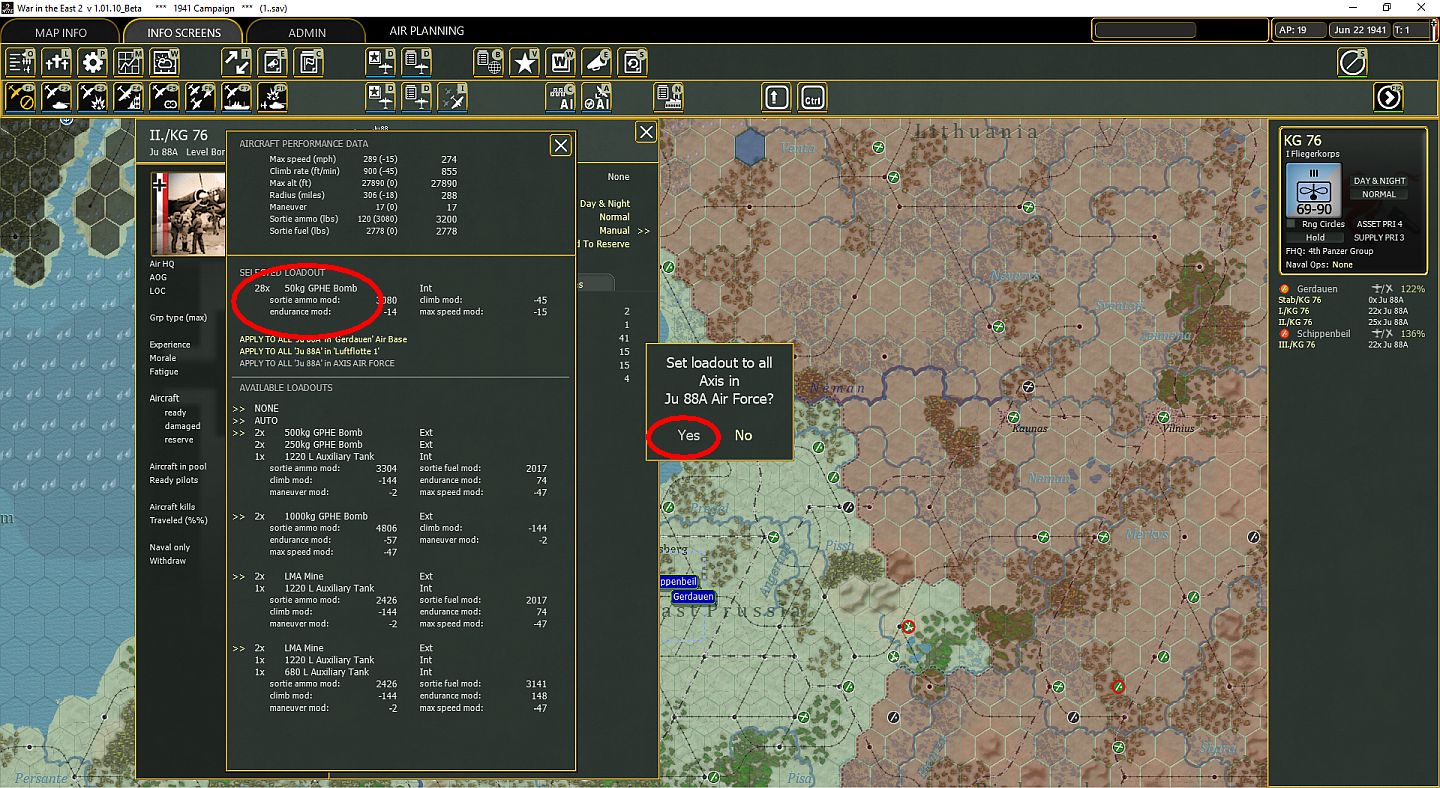Select the F11 explosion-over-tank mode icon

[x=273, y=97]
